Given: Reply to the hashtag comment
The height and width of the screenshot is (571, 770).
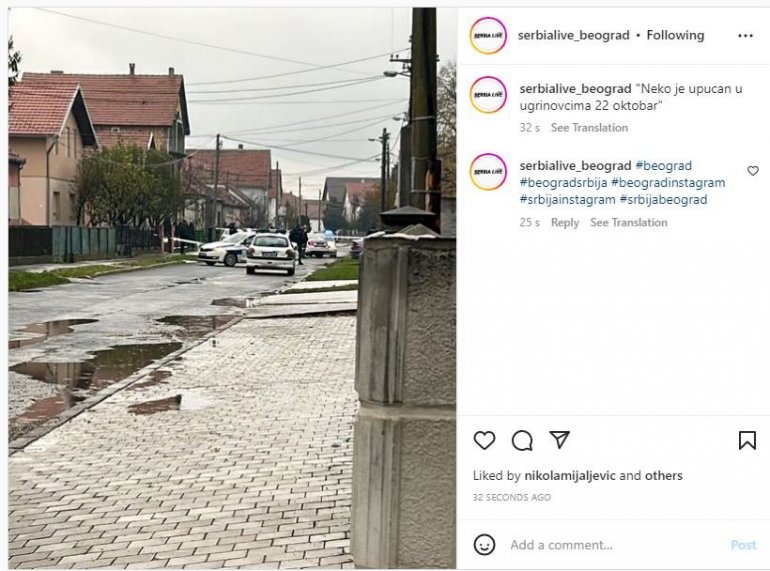Looking at the screenshot, I should coord(565,222).
